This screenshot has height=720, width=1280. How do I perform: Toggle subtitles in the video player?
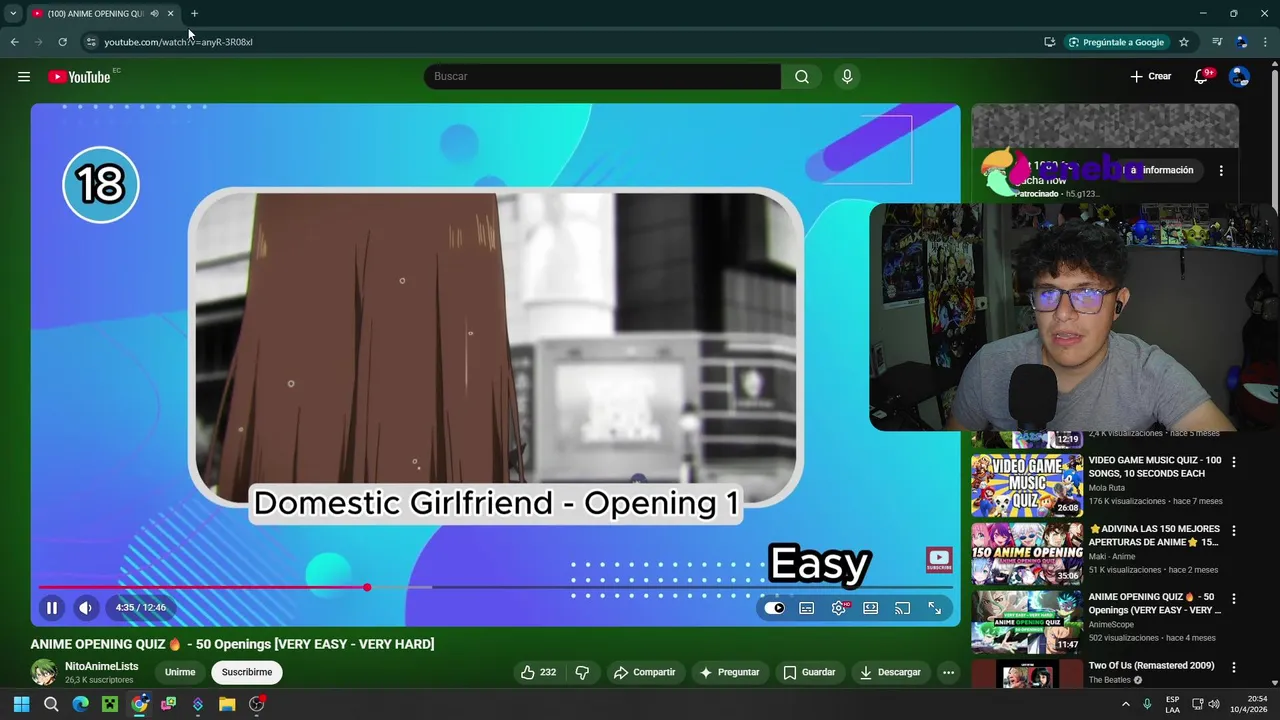click(807, 608)
